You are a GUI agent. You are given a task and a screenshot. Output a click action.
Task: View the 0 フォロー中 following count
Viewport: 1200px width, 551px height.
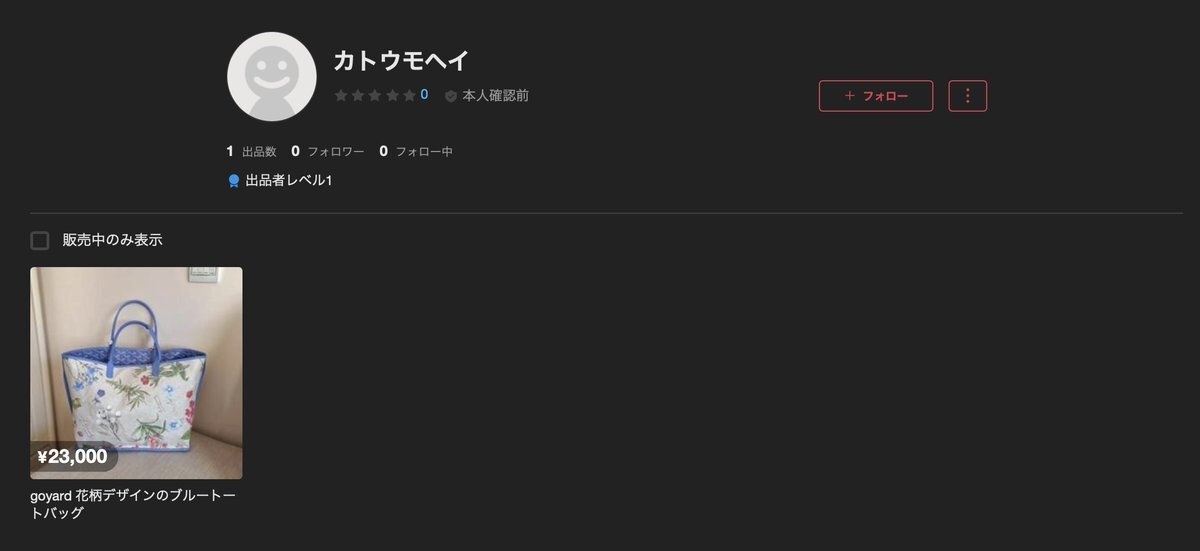click(x=416, y=151)
